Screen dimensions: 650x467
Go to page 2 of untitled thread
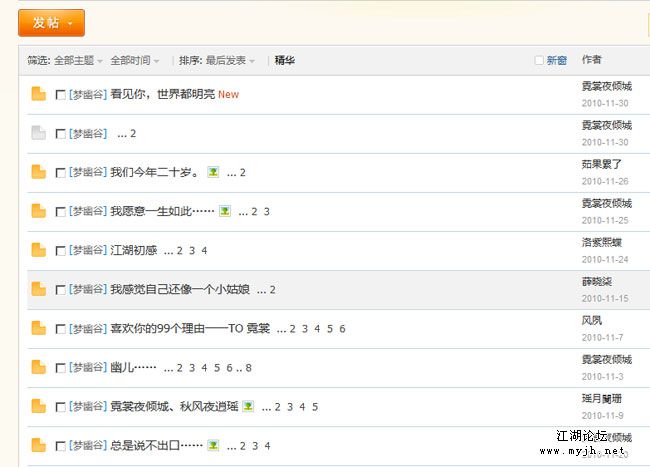tap(133, 133)
